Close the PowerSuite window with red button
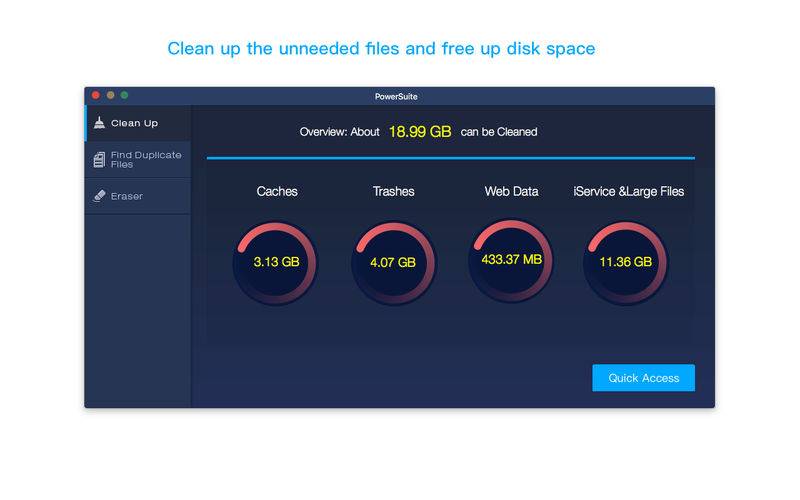The width and height of the screenshot is (800, 500). (x=95, y=95)
